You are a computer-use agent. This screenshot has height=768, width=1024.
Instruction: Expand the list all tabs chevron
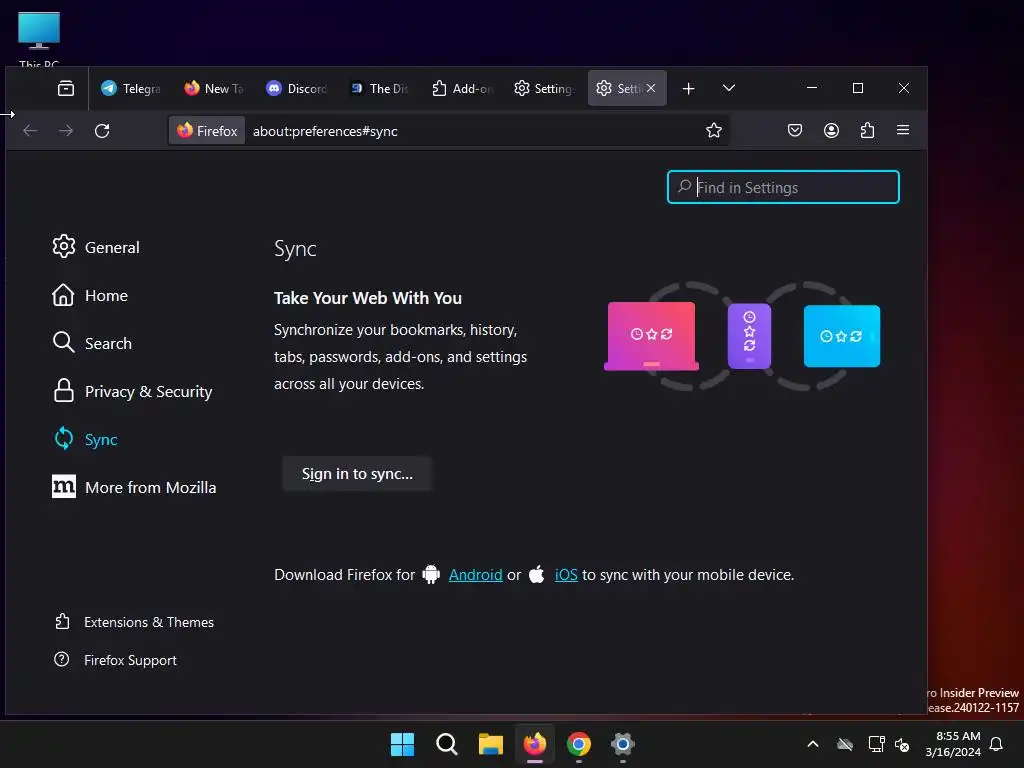click(x=729, y=88)
